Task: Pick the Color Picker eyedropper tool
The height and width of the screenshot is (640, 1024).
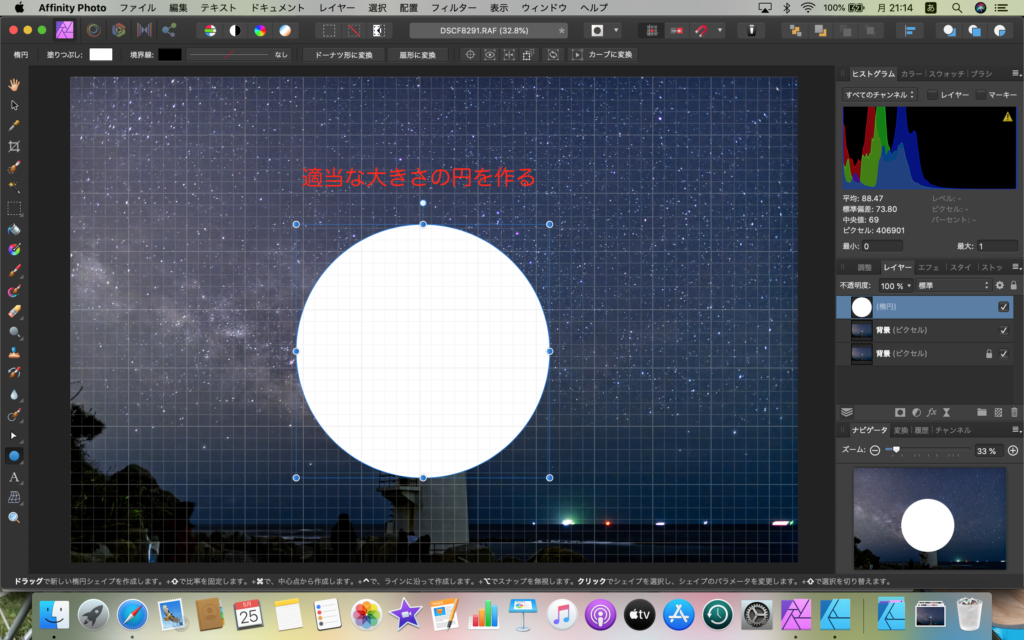Action: click(x=14, y=125)
